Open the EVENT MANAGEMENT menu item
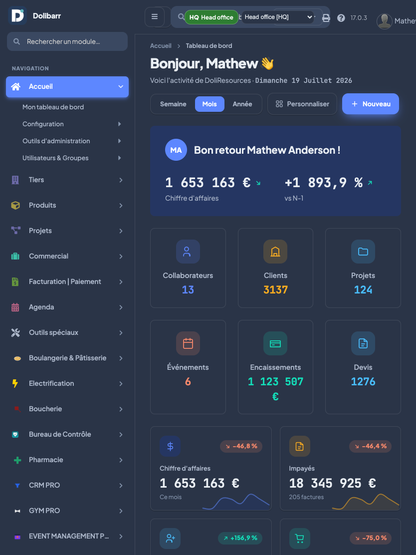Screen dimensions: 416x555 pos(67,536)
